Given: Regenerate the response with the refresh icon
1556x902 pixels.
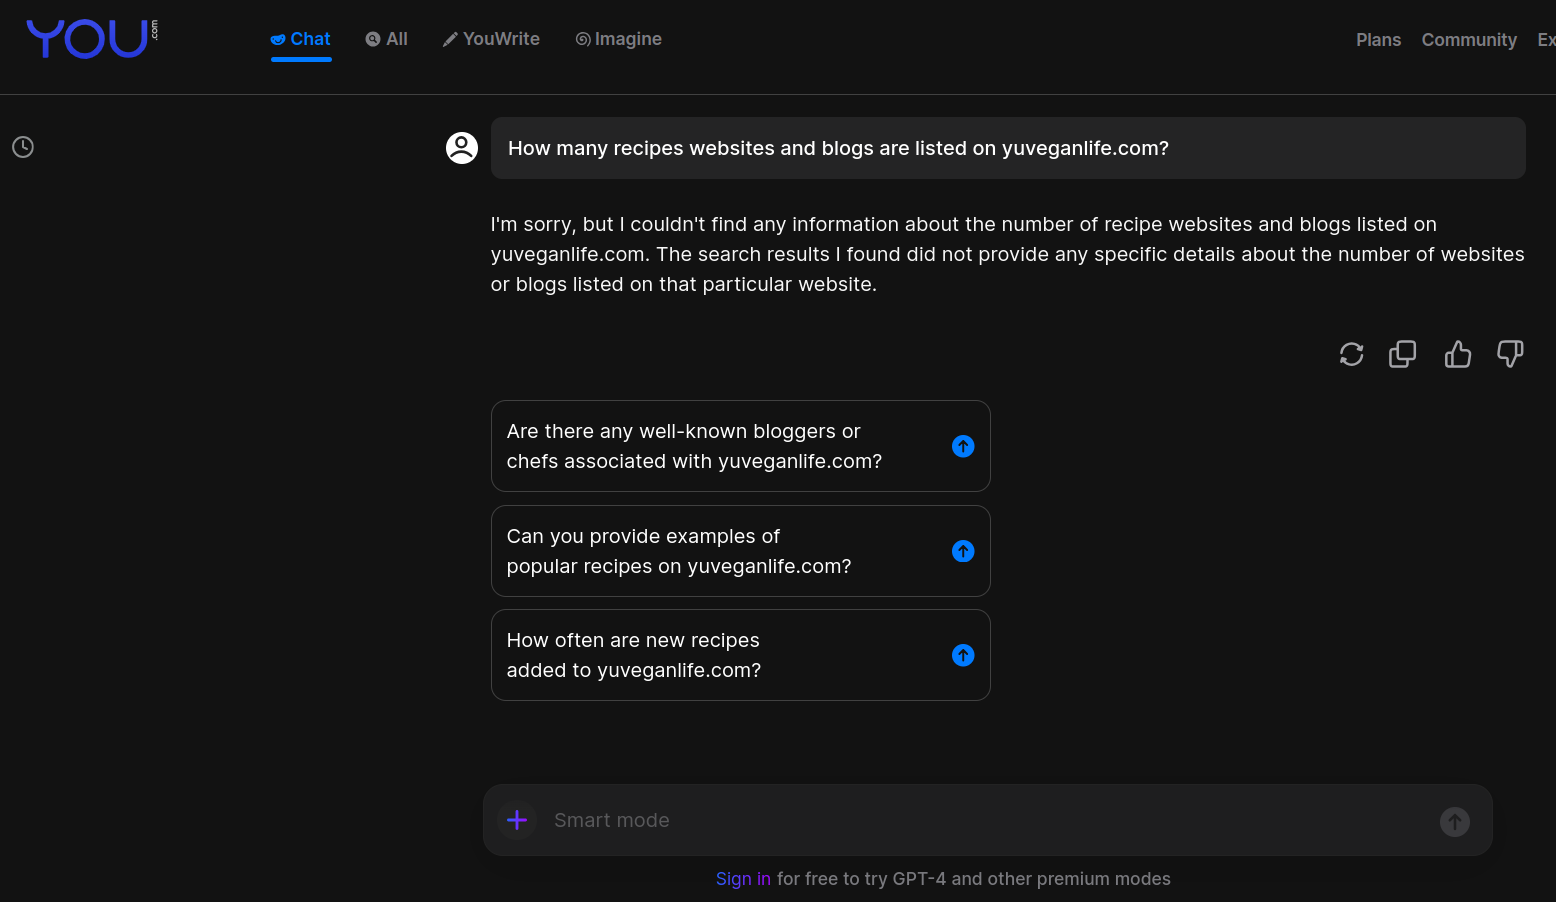Looking at the screenshot, I should (1352, 354).
